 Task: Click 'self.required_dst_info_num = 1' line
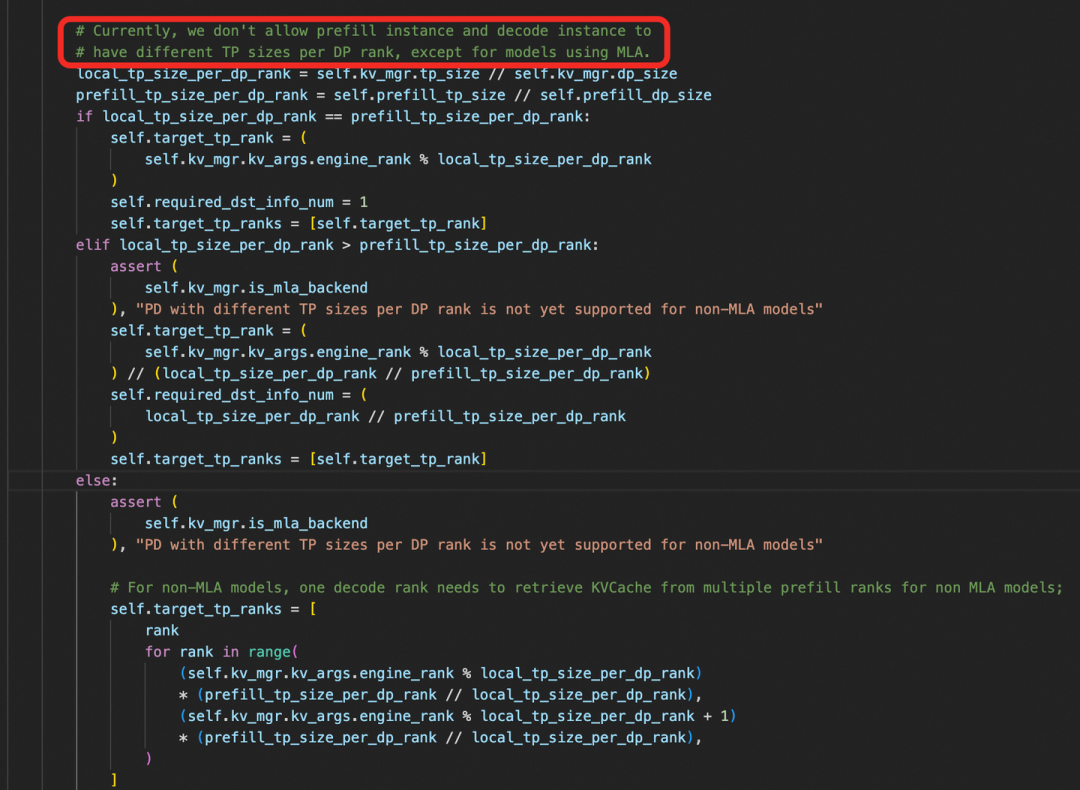(239, 202)
